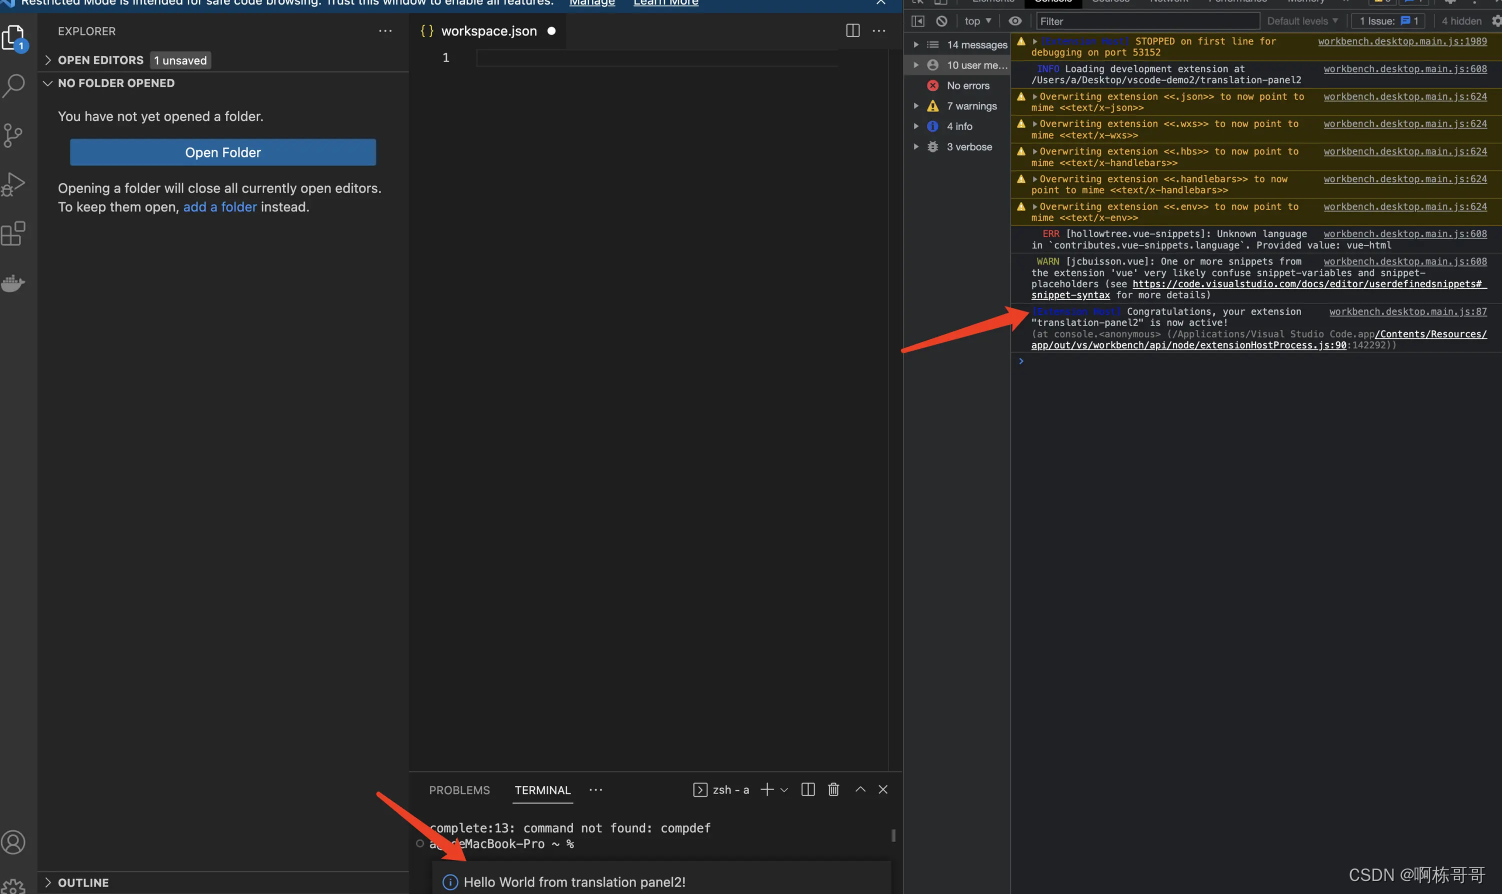Maximize the terminal panel size
The image size is (1502, 894).
click(x=860, y=790)
